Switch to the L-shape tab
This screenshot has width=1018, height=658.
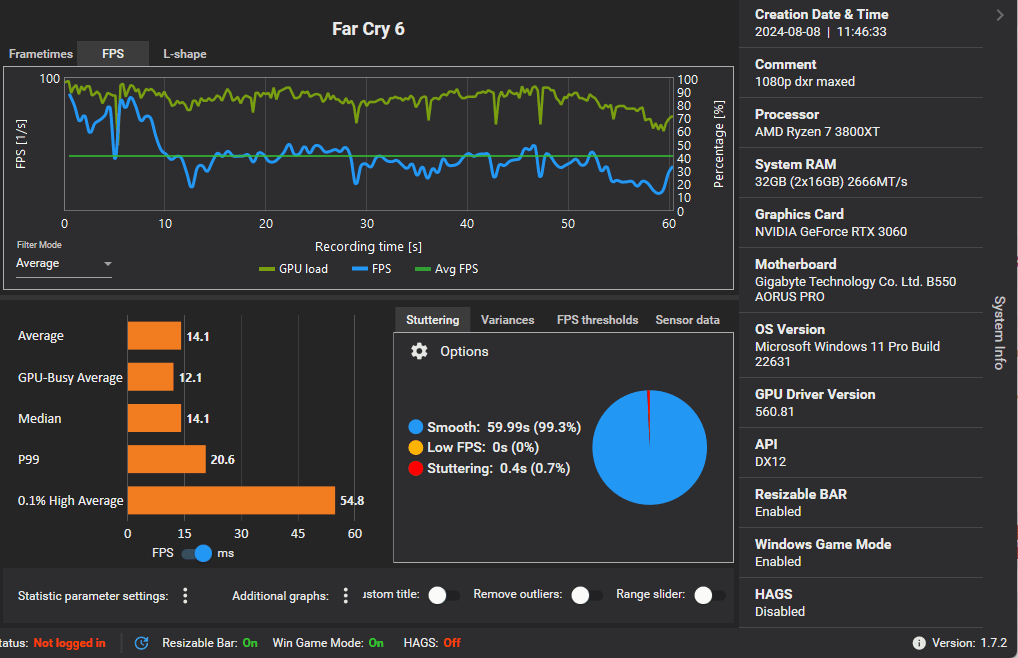[x=185, y=54]
